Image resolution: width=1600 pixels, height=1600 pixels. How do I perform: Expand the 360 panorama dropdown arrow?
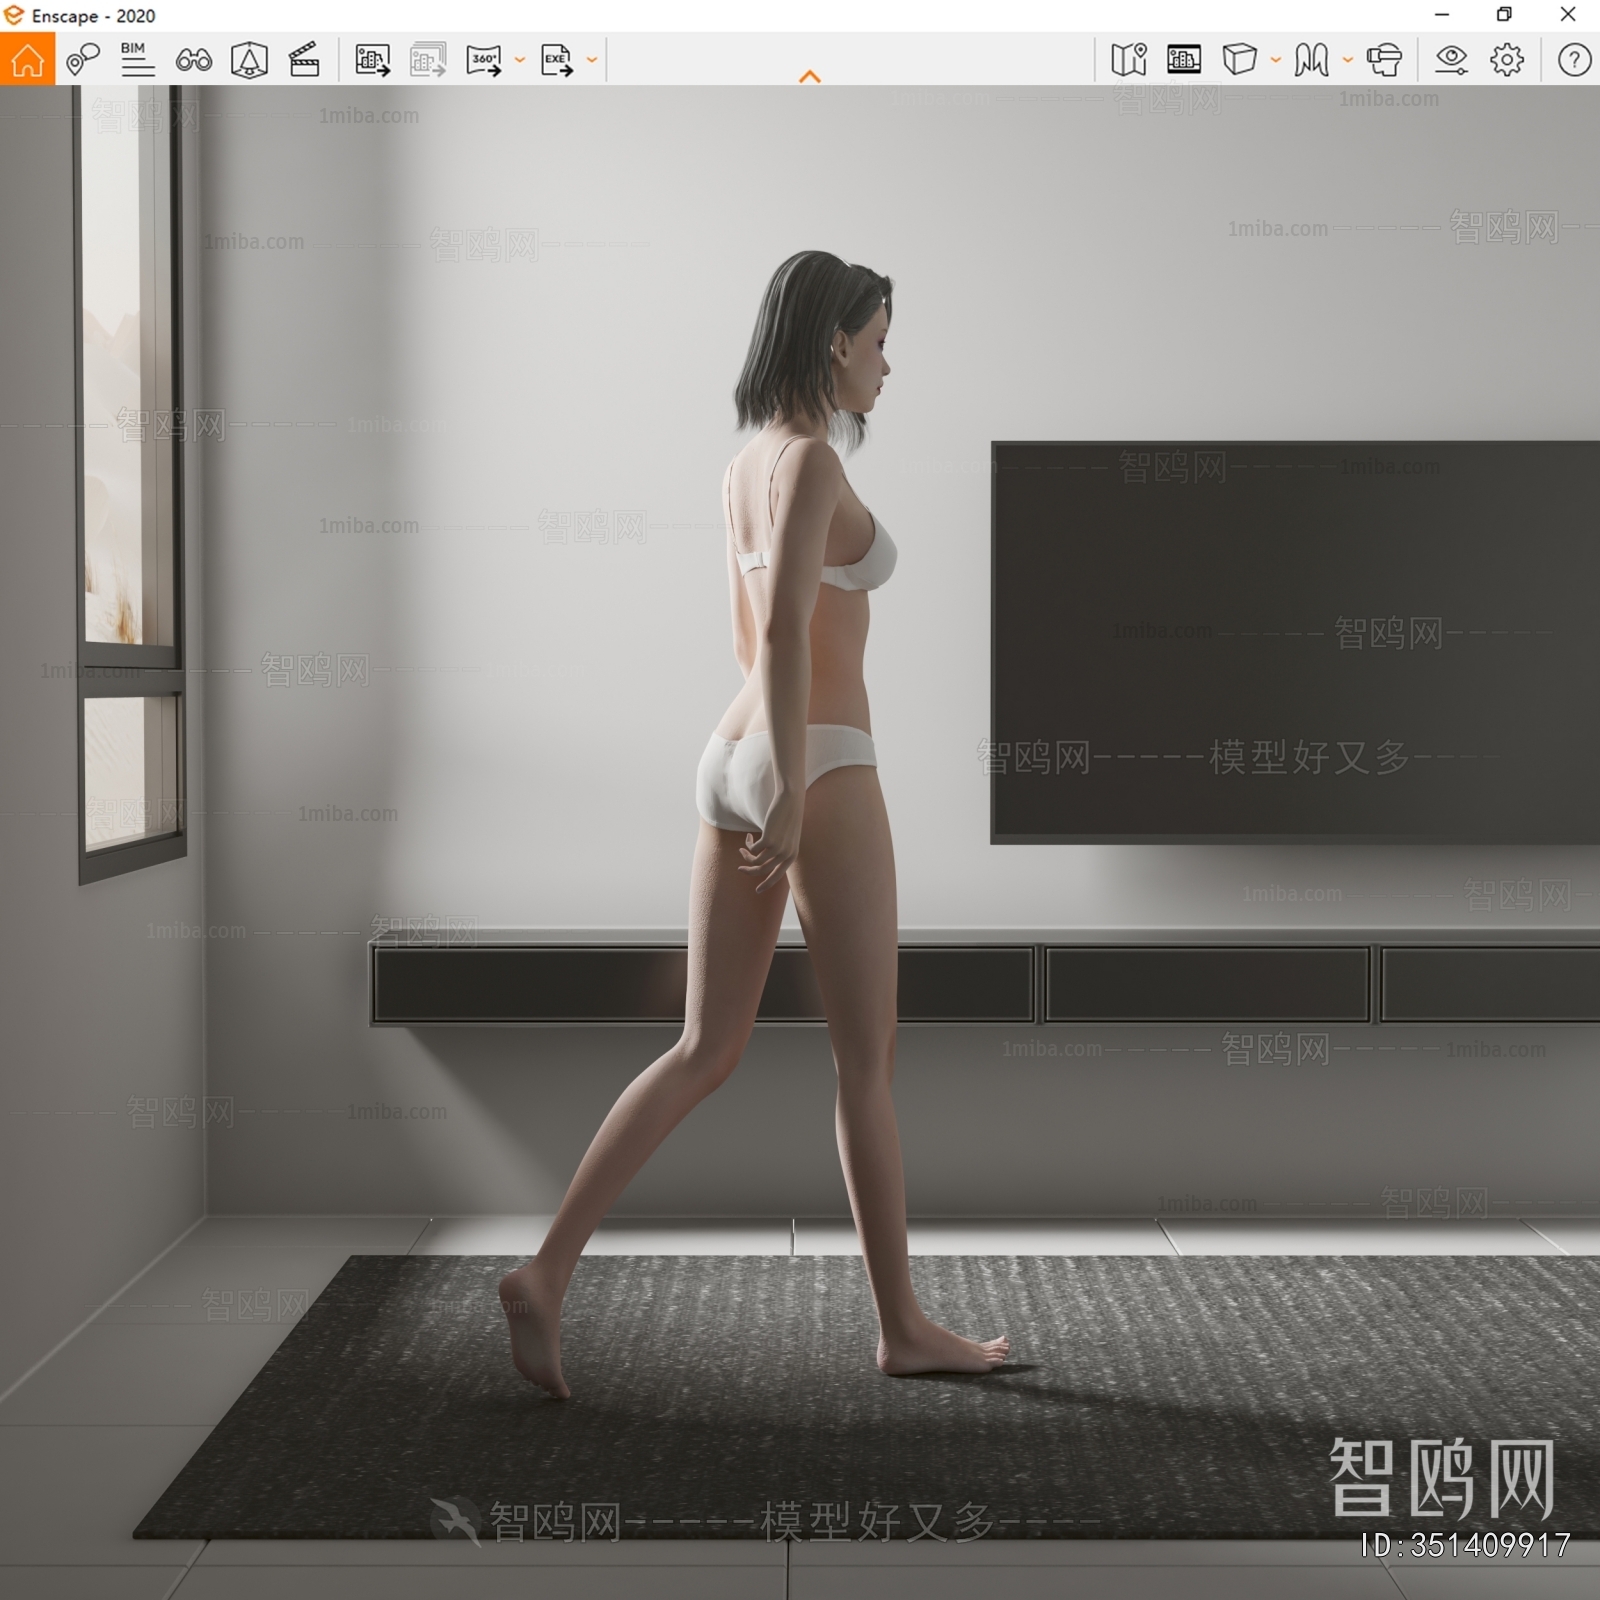point(519,60)
